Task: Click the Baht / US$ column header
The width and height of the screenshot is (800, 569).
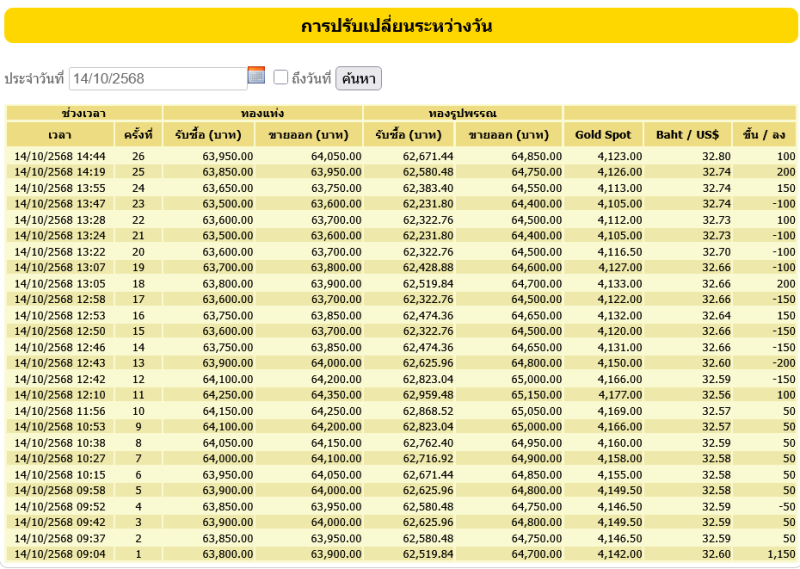Action: click(688, 135)
